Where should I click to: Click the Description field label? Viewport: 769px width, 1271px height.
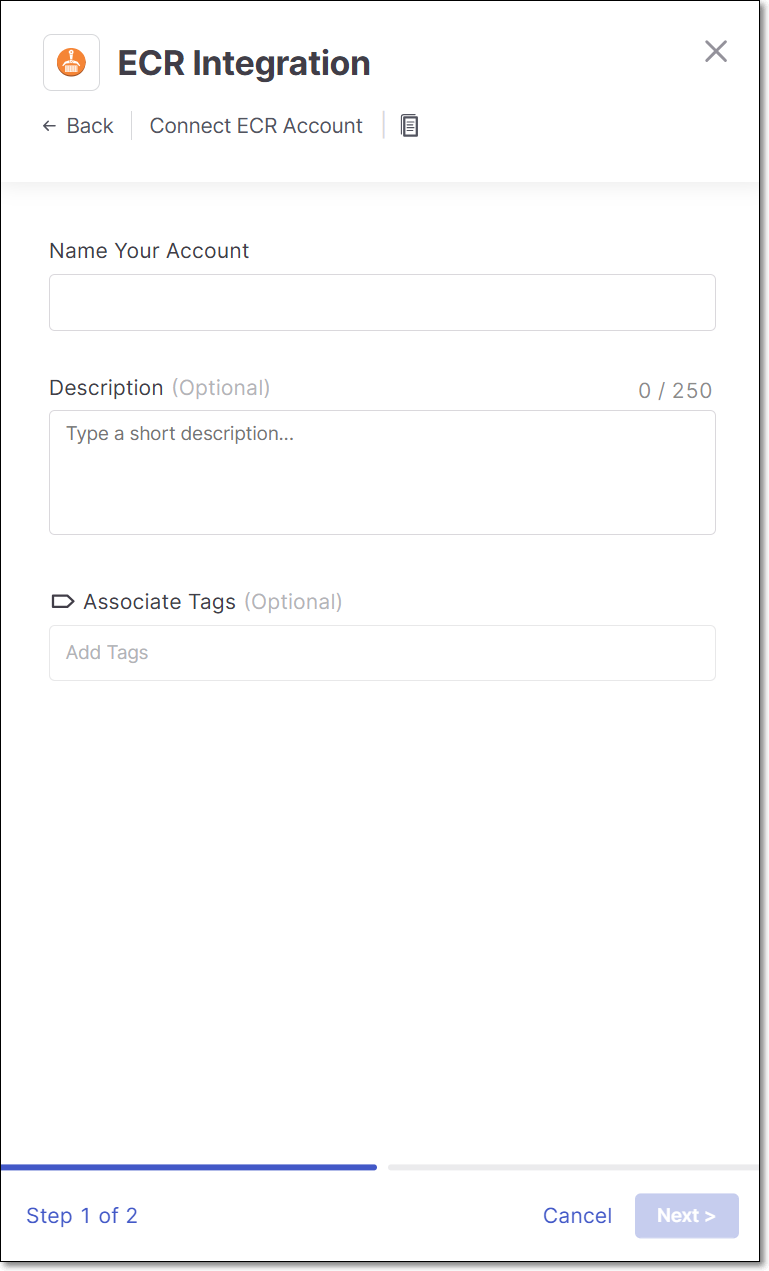click(x=106, y=388)
